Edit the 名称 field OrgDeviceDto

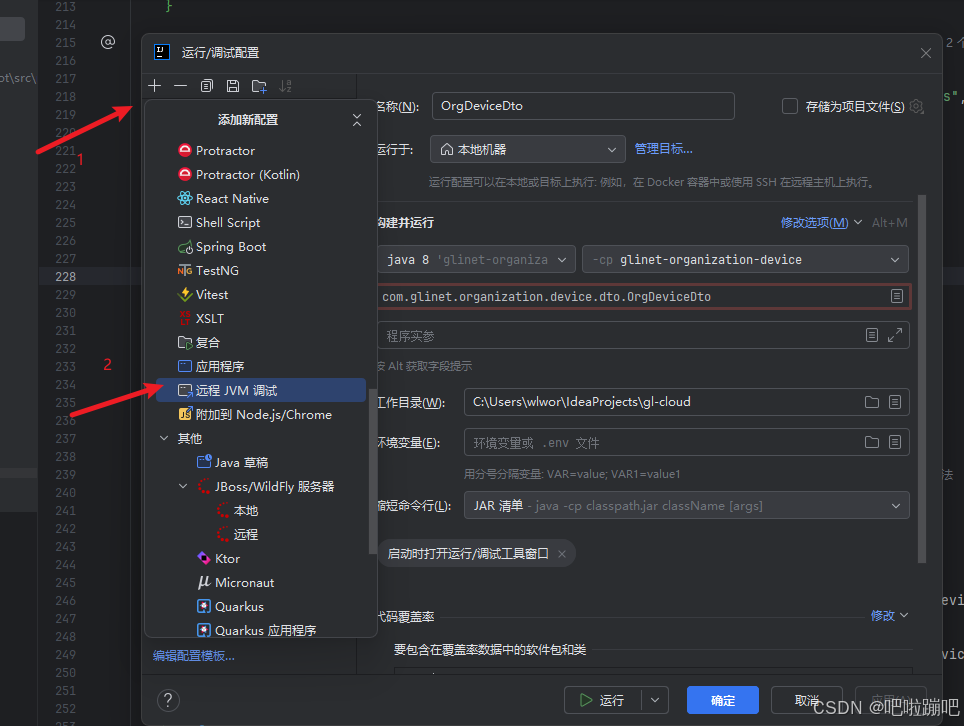583,106
